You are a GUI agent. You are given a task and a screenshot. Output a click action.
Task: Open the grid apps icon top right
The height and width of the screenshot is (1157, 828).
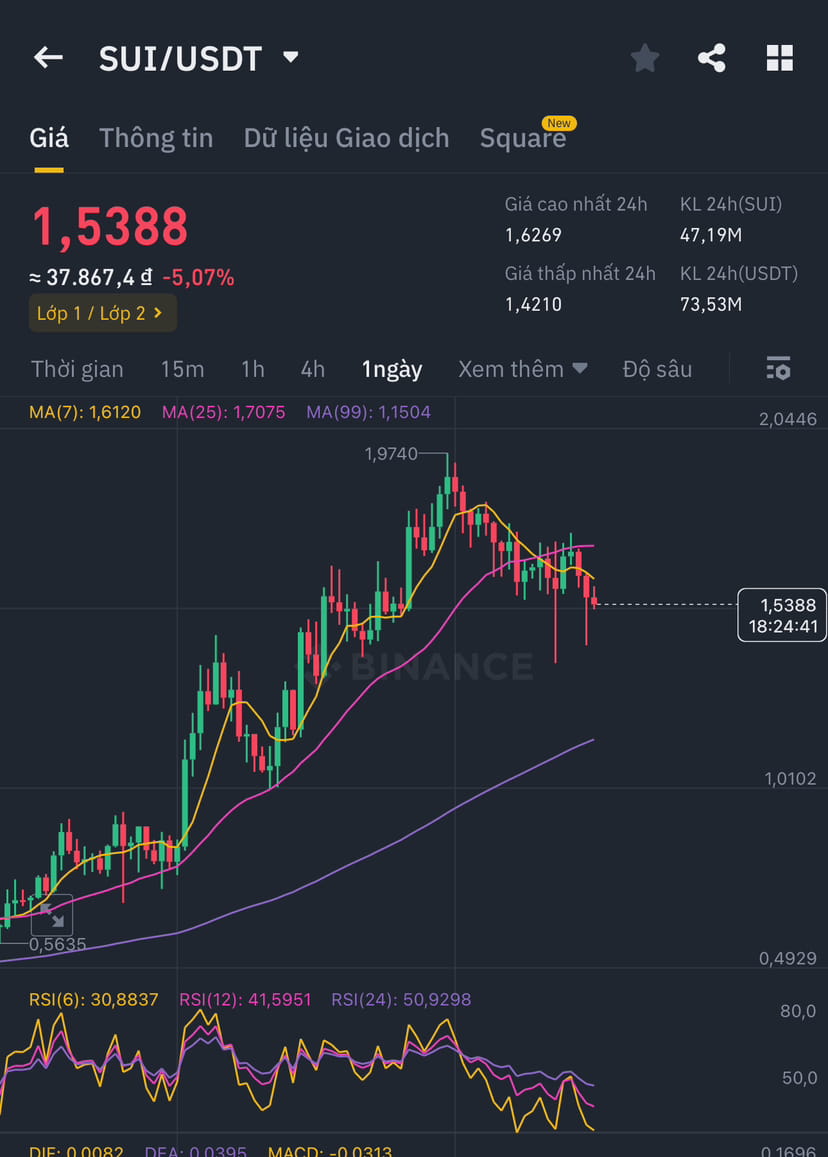point(779,58)
